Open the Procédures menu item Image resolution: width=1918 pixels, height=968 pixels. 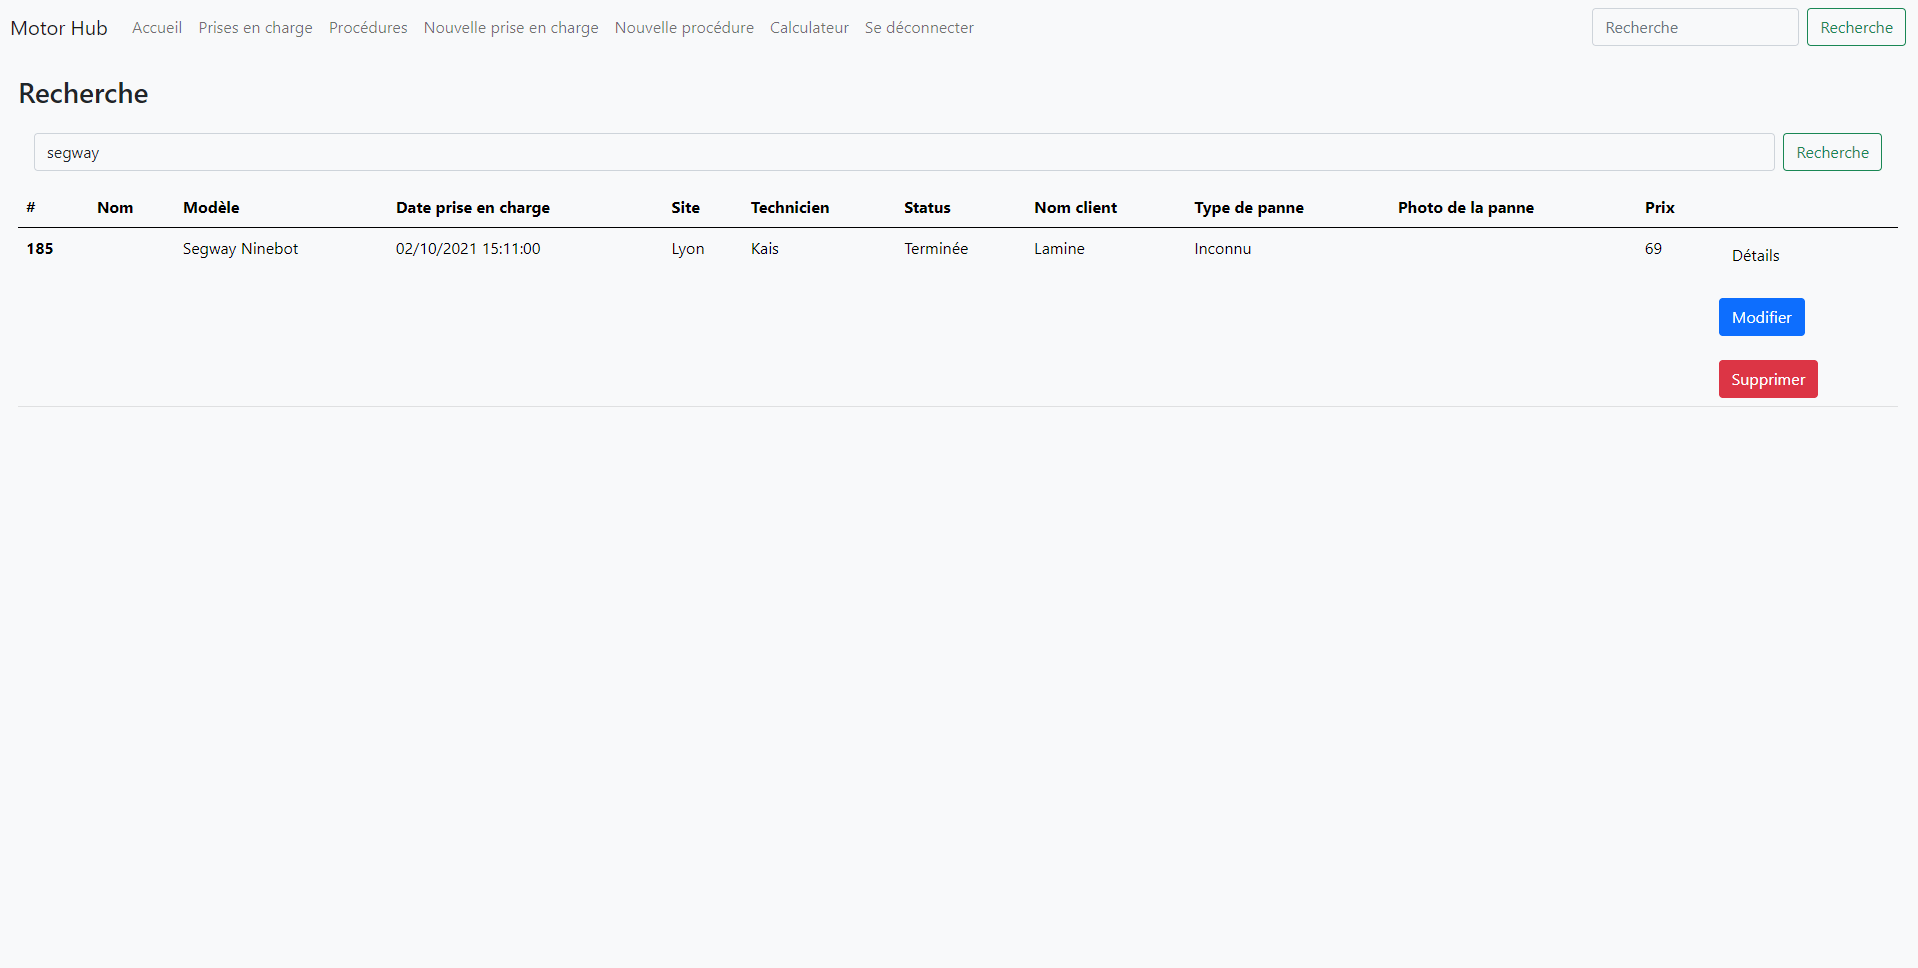(x=368, y=28)
